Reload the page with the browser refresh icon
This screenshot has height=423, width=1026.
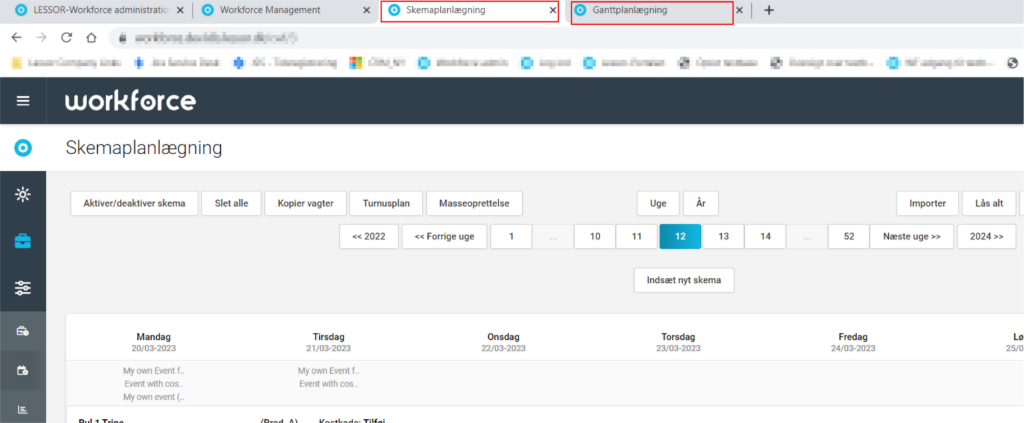pyautogui.click(x=66, y=37)
